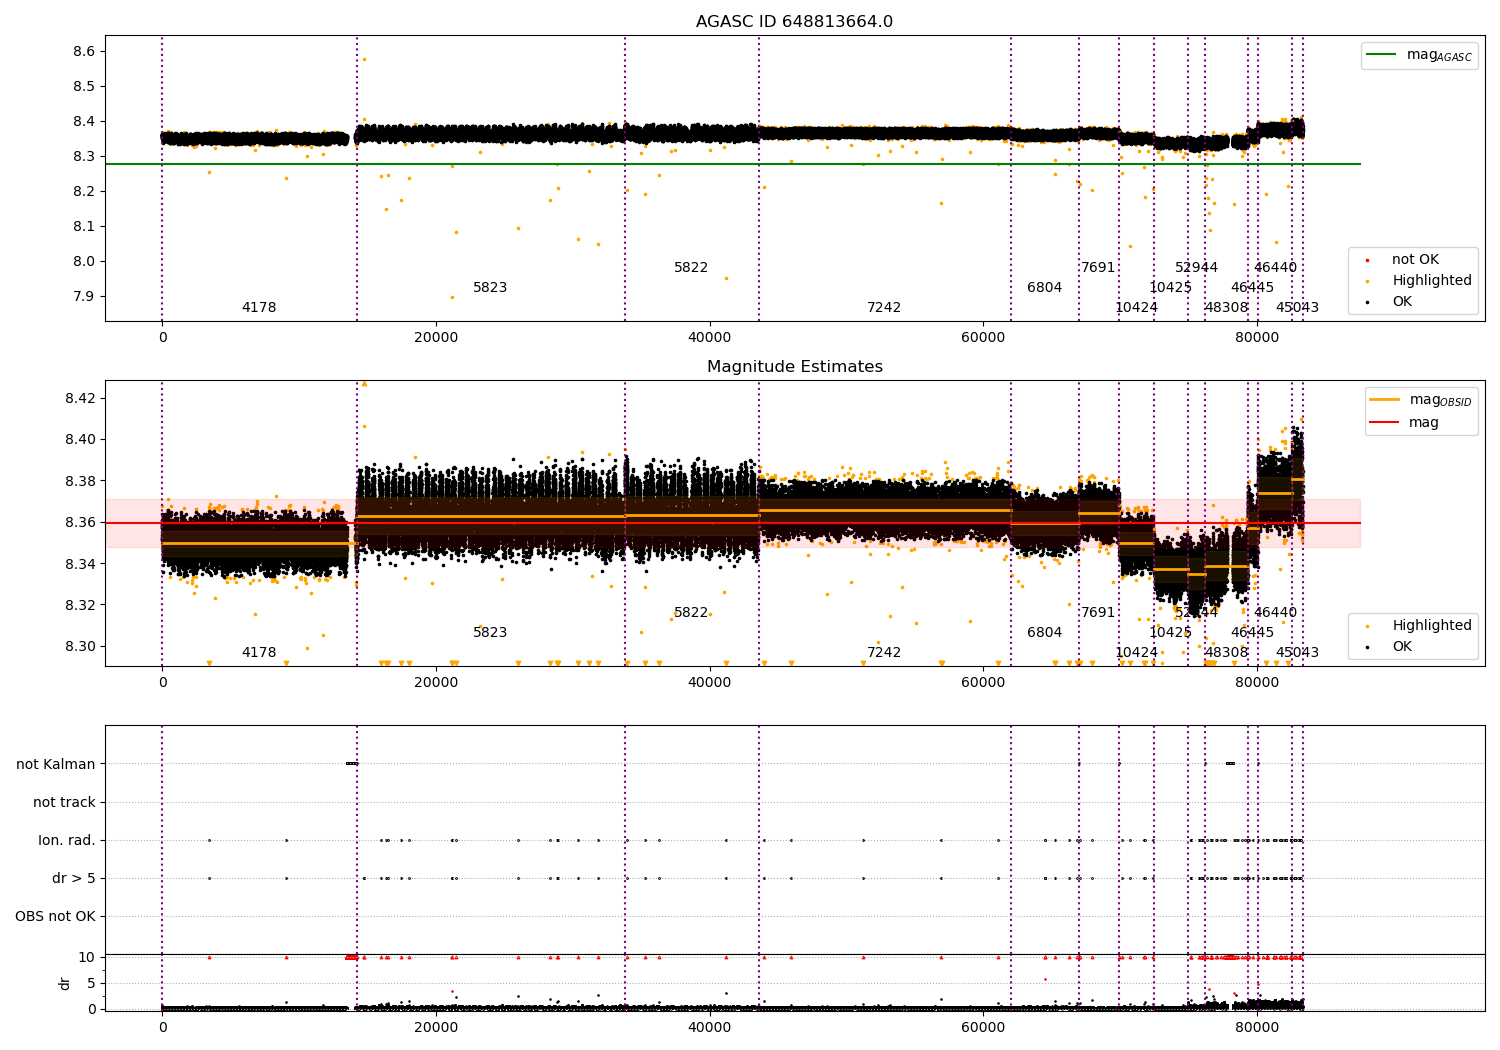Click obsid label '5823' in middle plot
1500x1050 pixels.
pyautogui.click(x=490, y=633)
